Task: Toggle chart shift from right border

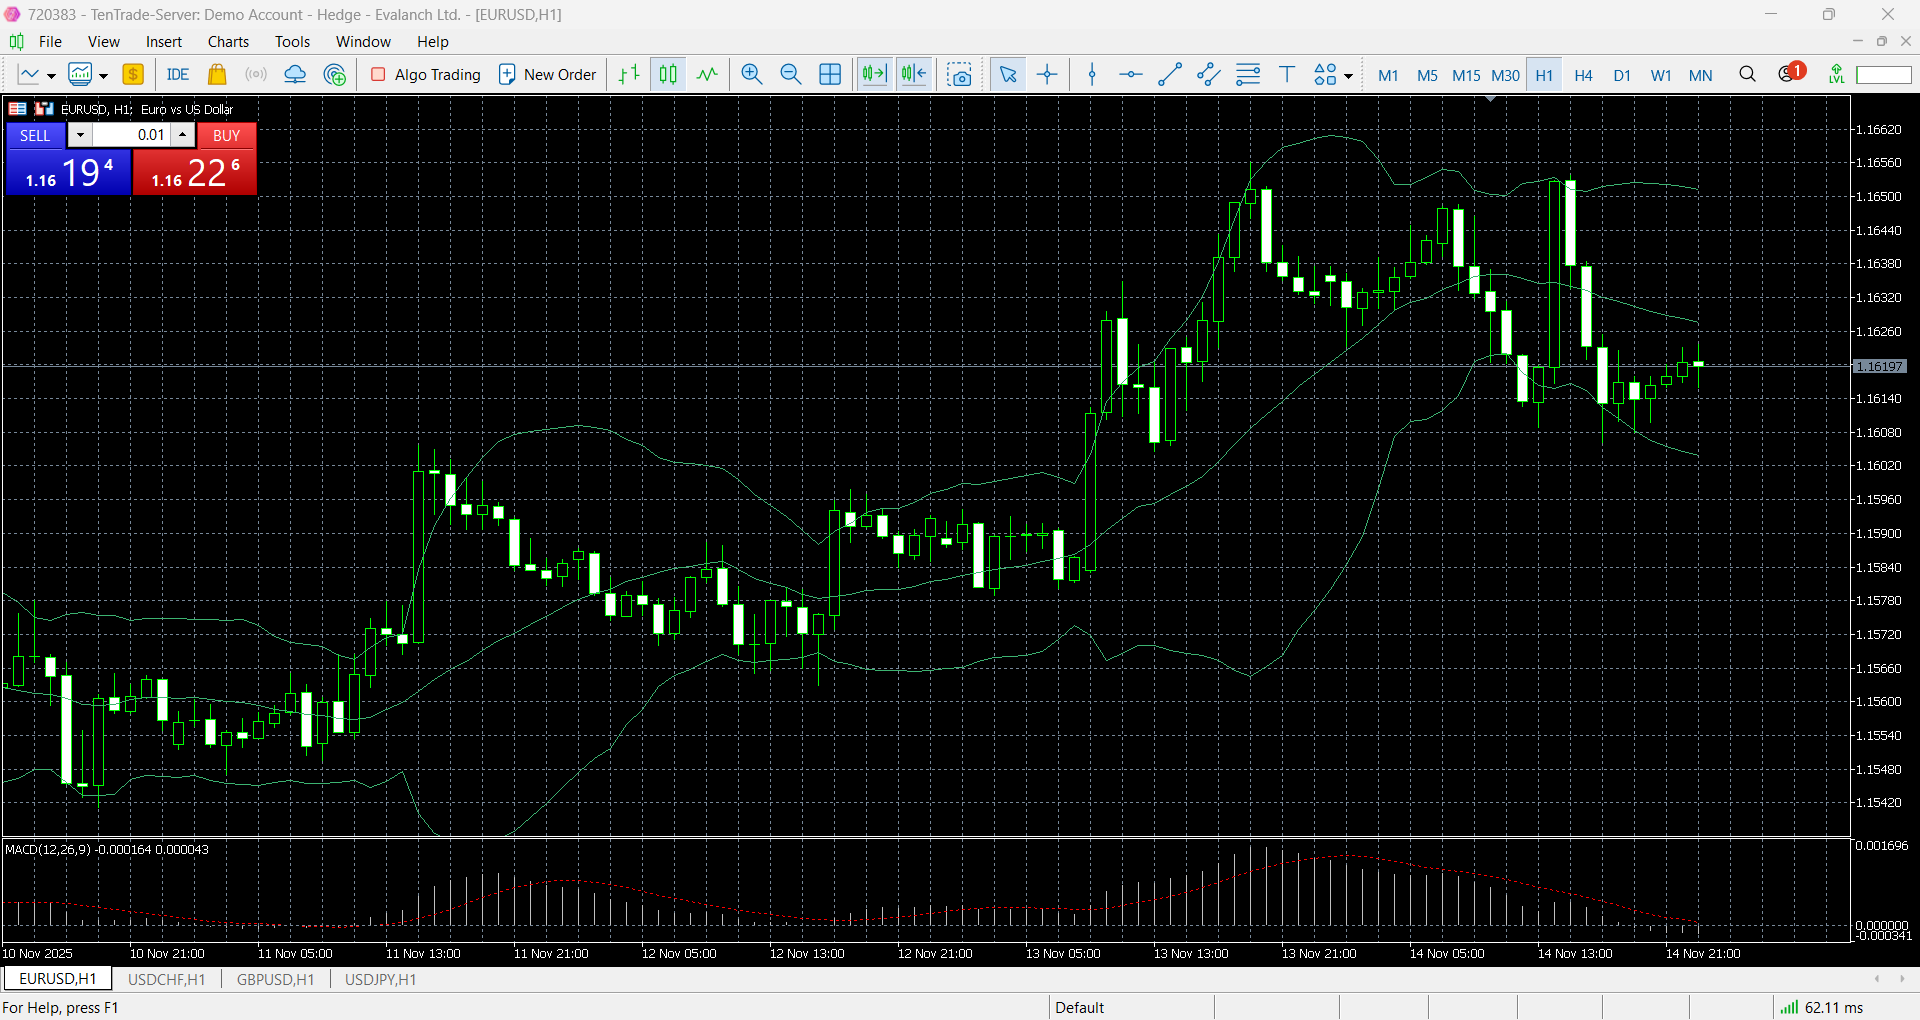Action: click(x=914, y=75)
